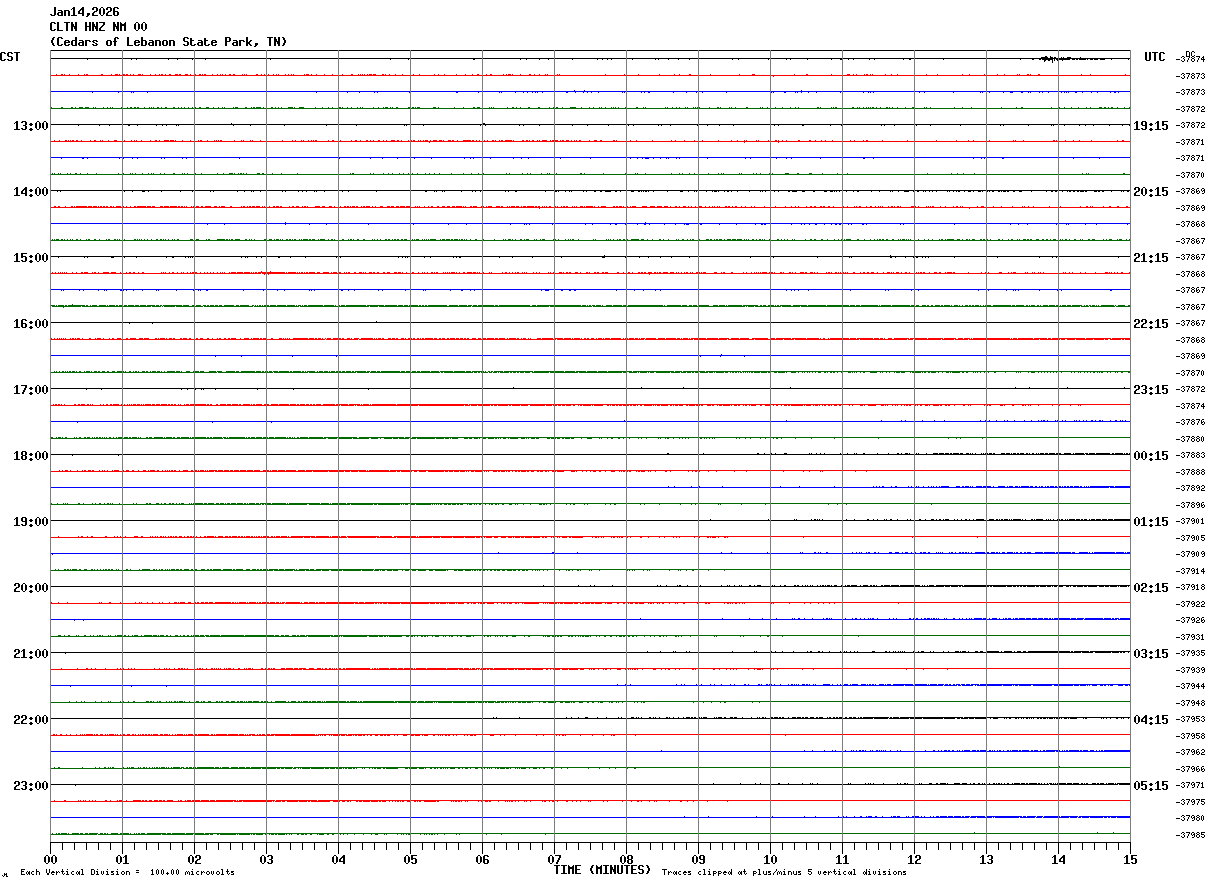Select the 15:00 CST time label
Image resolution: width=1210 pixels, height=886 pixels.
tap(30, 258)
